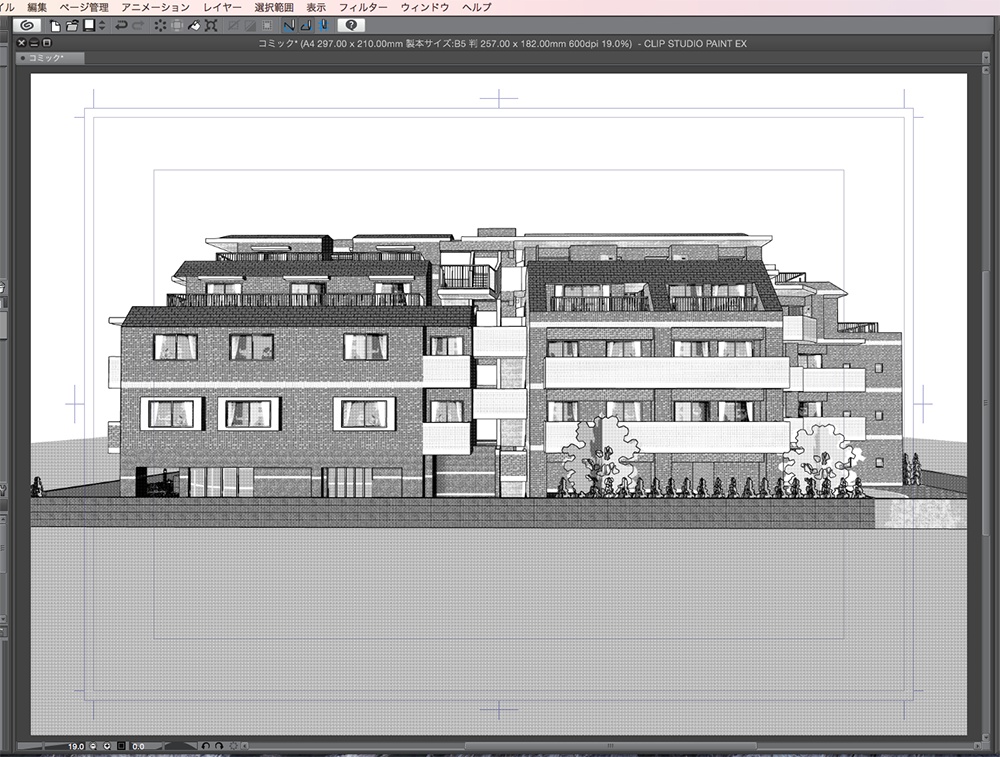Create a new canvas with the New icon
Screen dimensions: 1000x757
[x=55, y=27]
